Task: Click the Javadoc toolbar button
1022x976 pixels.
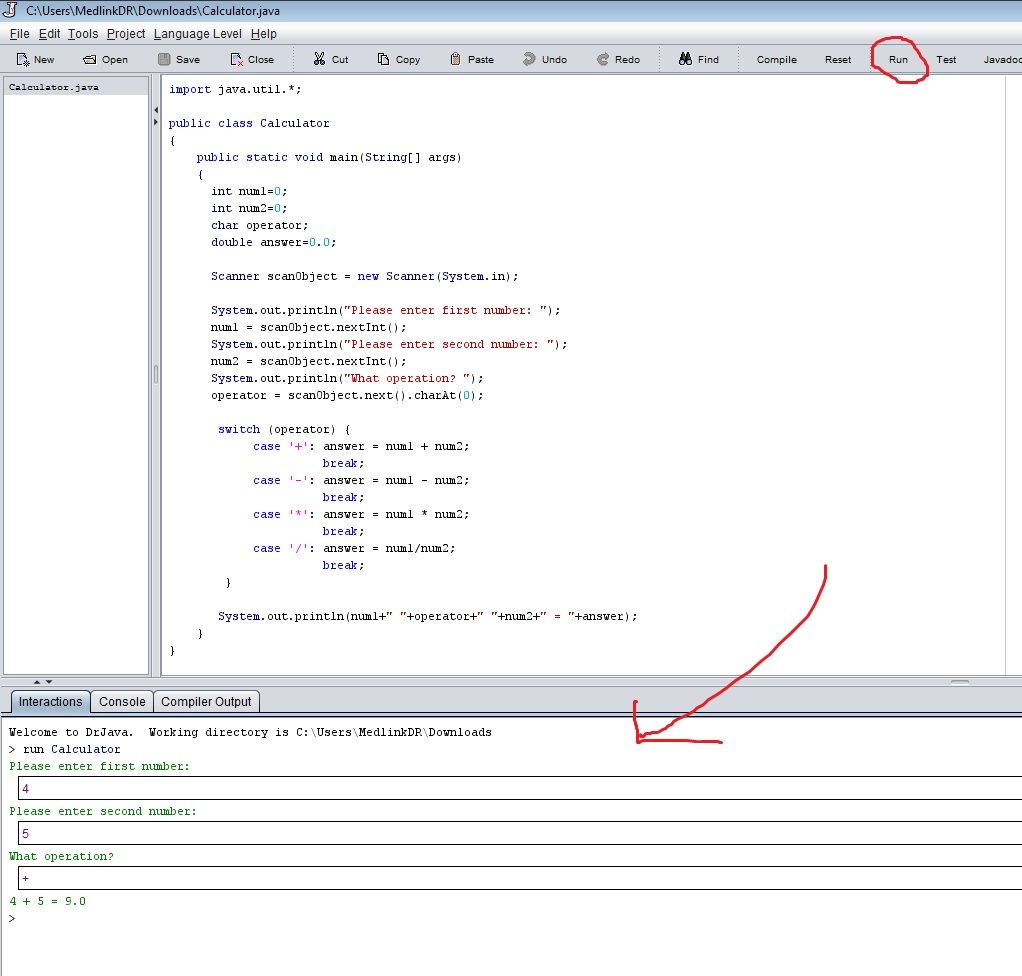Action: click(1001, 59)
